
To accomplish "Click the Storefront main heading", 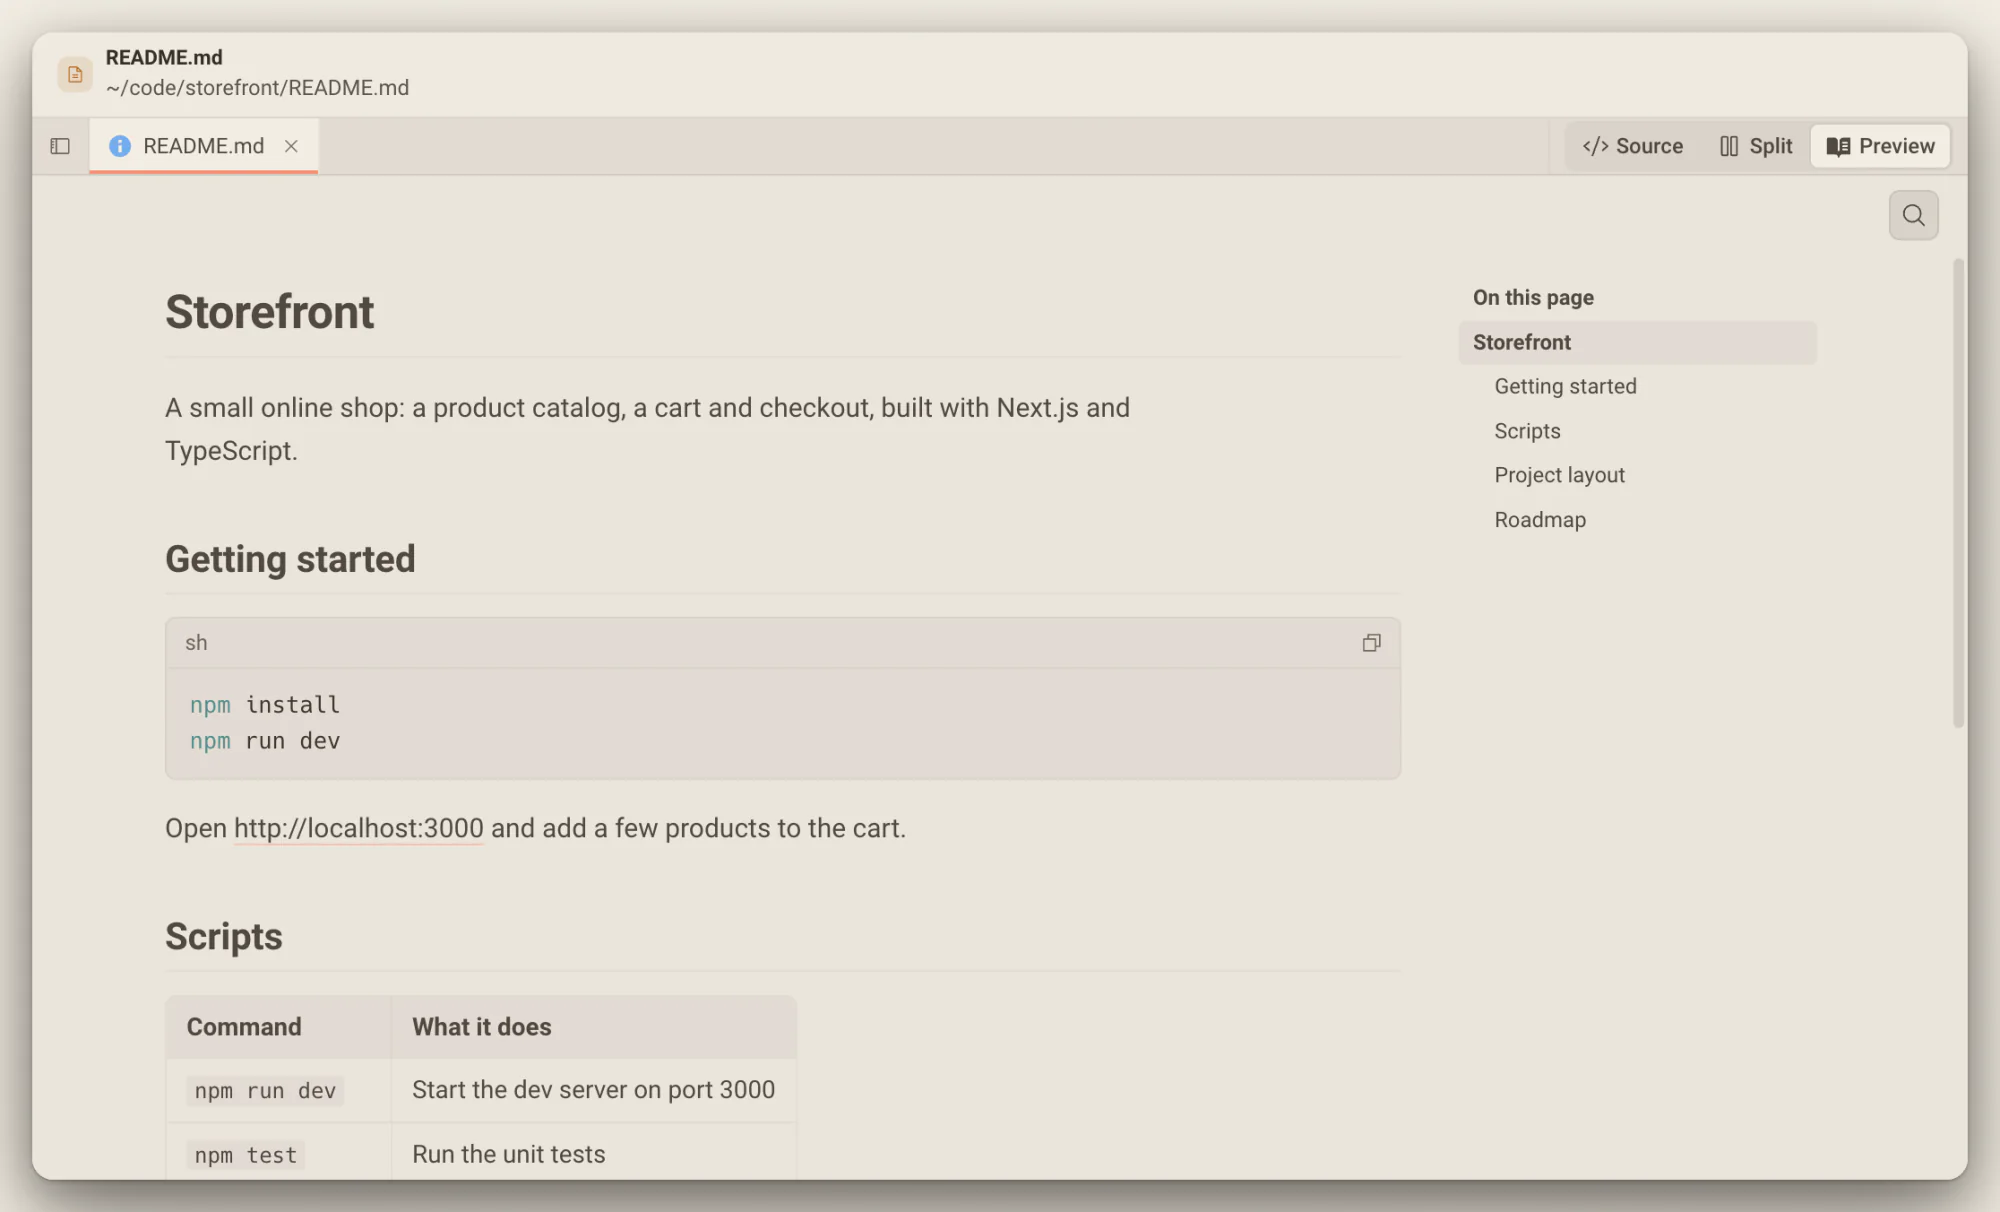I will tap(269, 312).
